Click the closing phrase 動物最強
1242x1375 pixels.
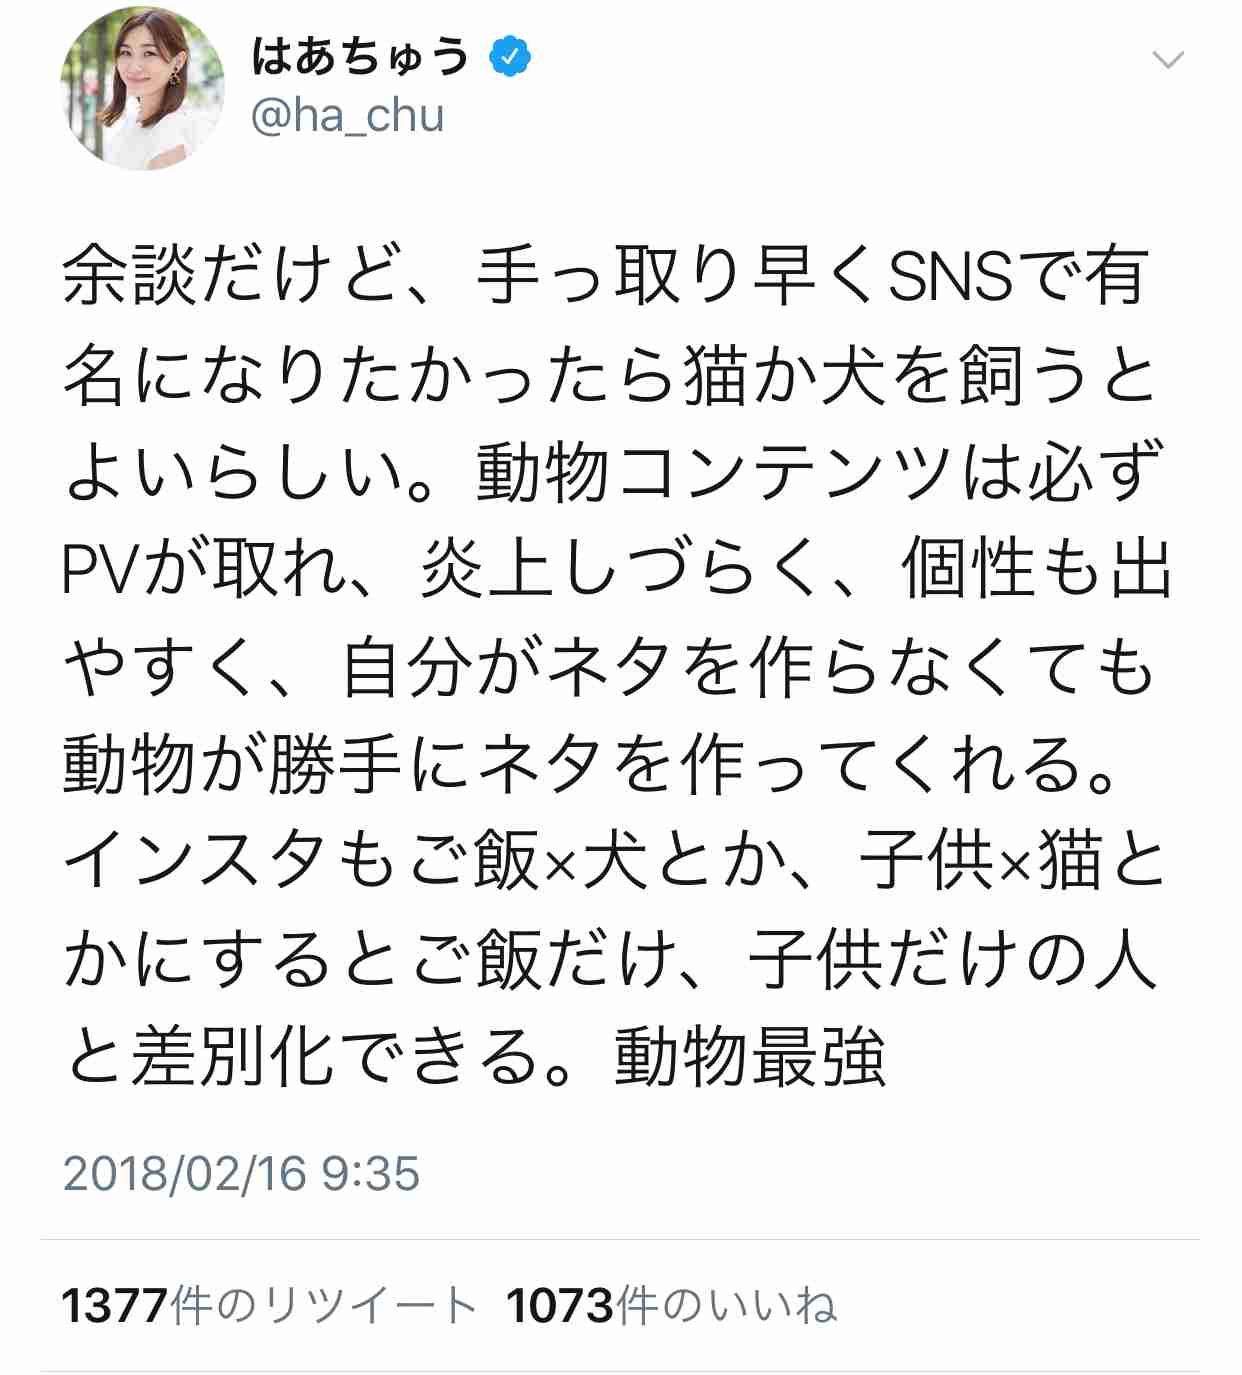tap(750, 1058)
